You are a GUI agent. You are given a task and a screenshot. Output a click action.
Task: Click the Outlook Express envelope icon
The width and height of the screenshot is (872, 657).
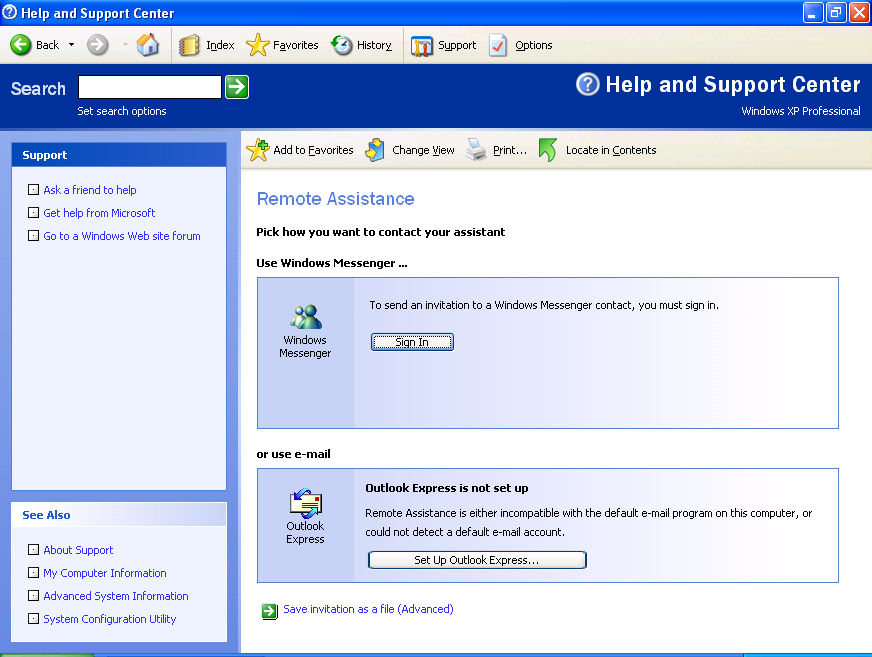(306, 503)
